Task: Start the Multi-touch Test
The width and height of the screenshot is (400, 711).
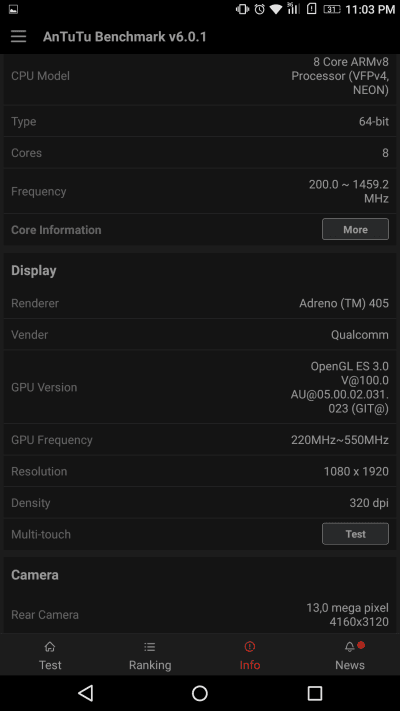Action: 355,534
